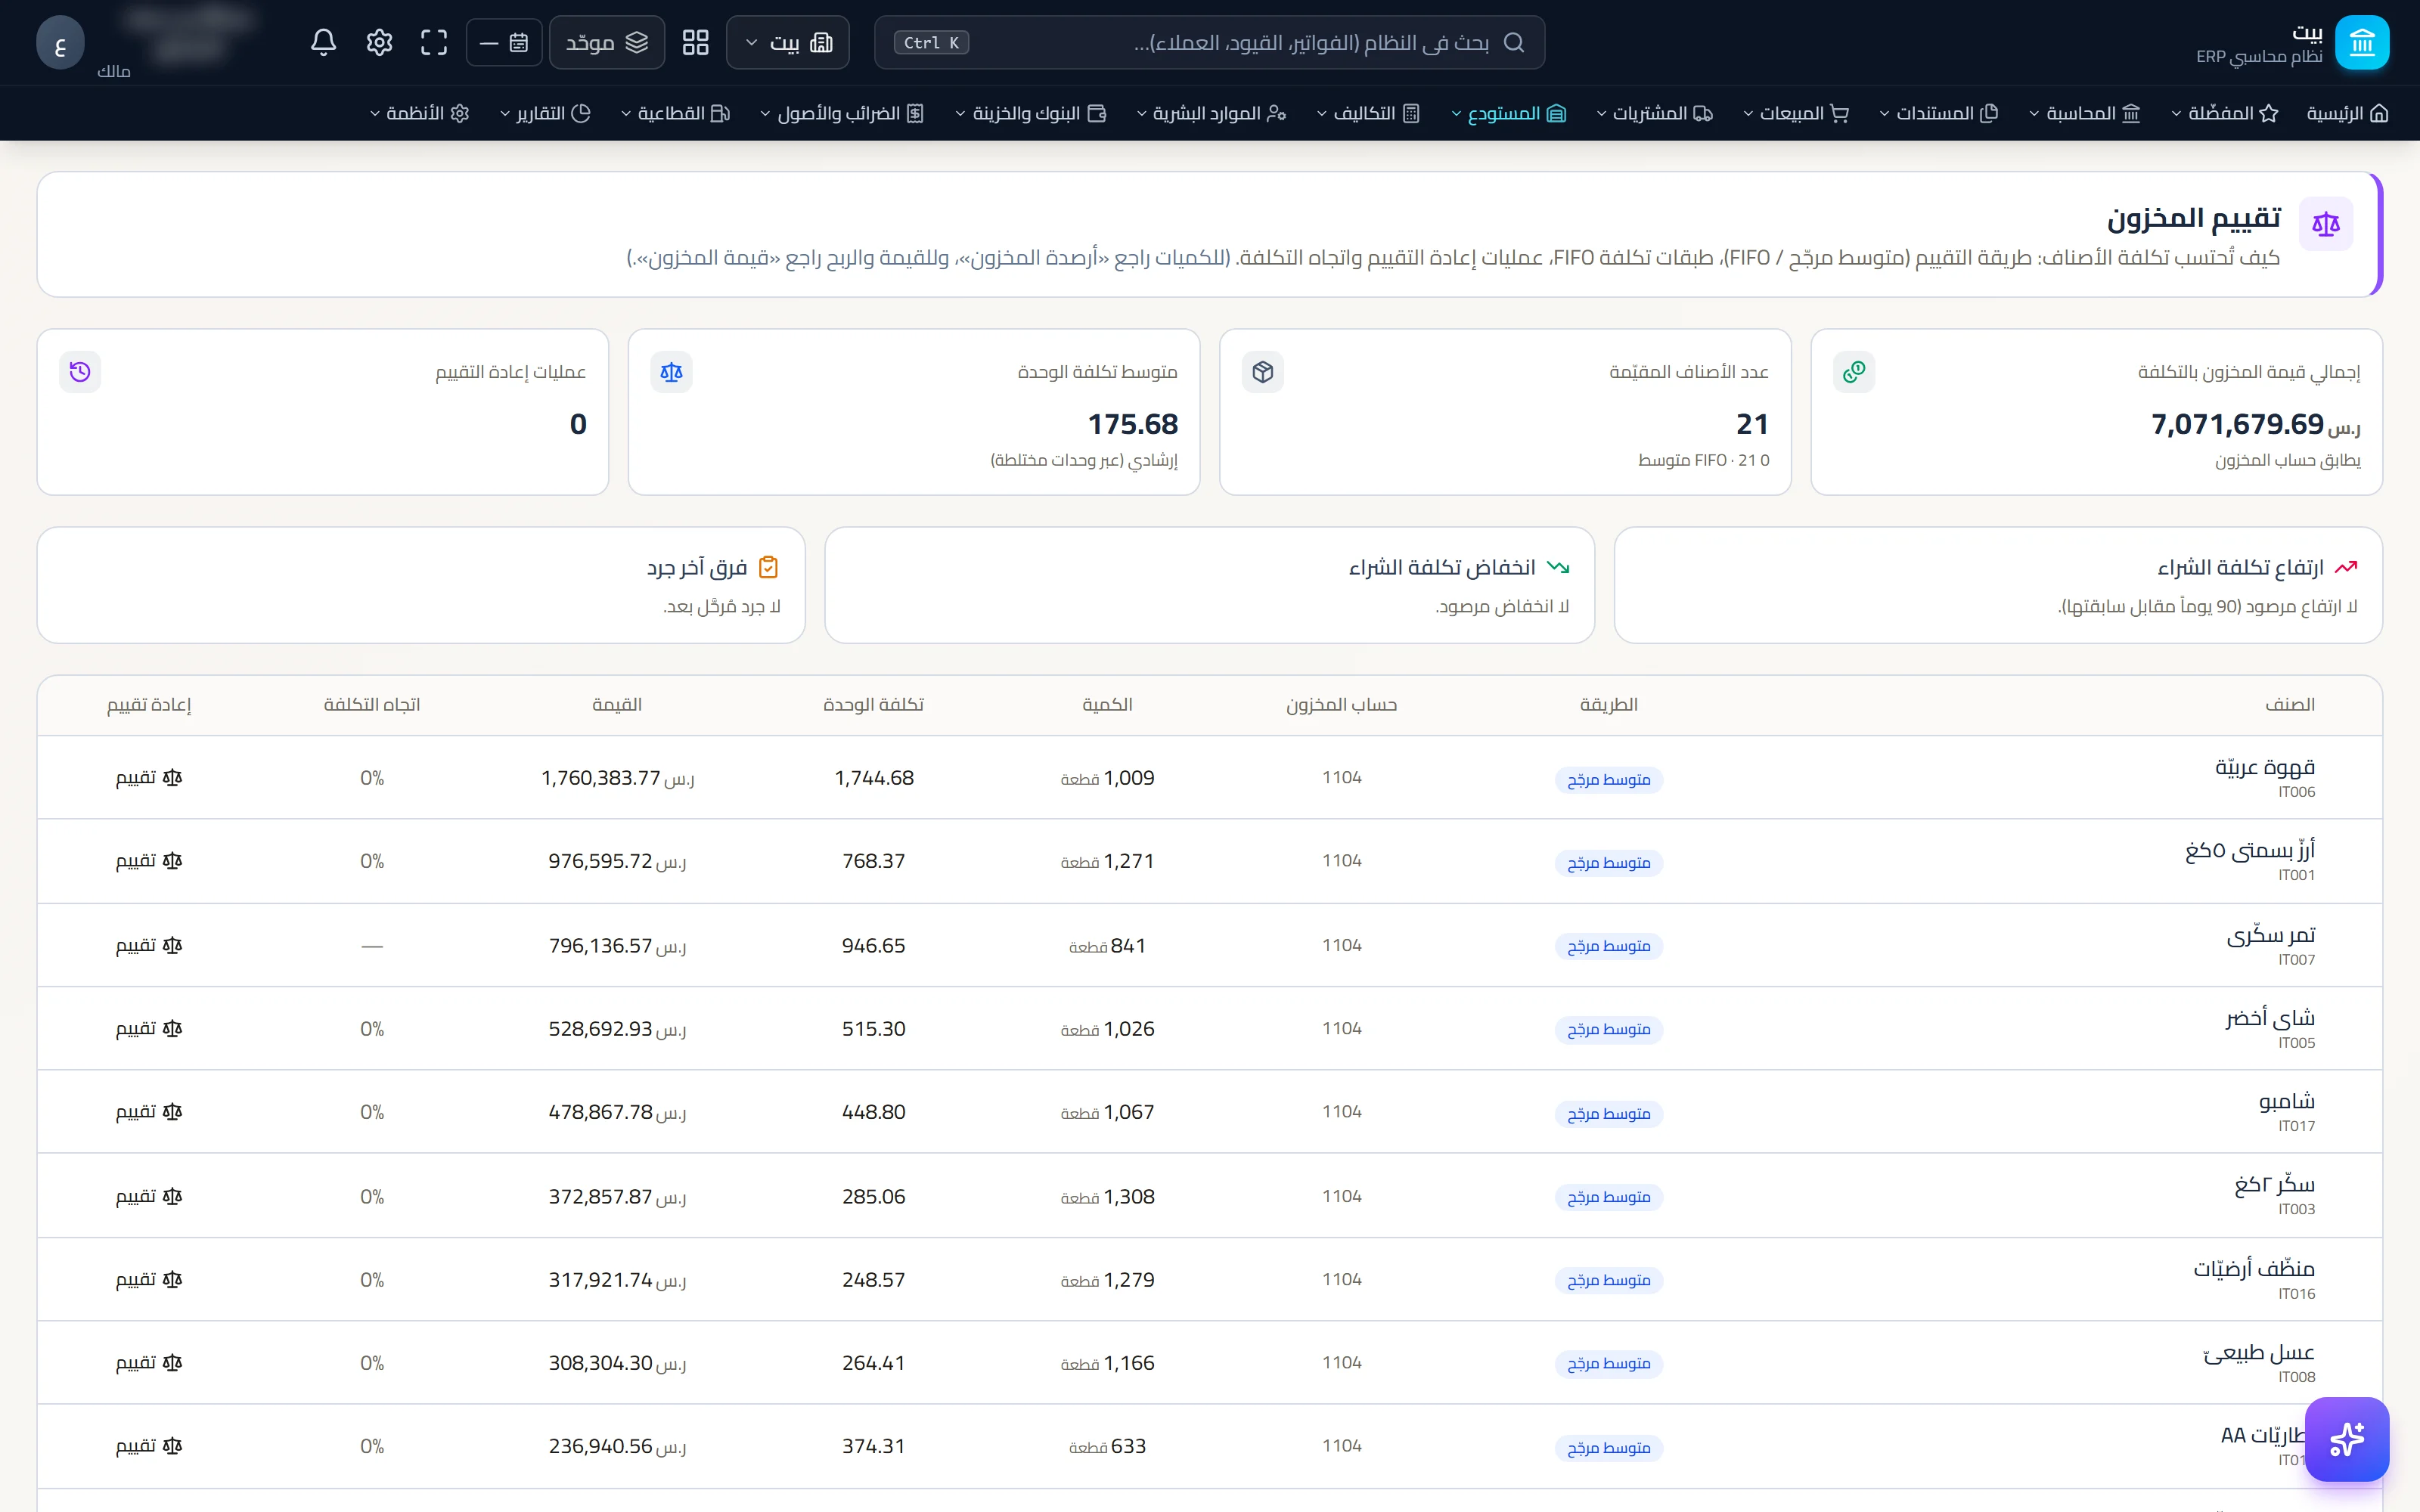The image size is (2420, 1512).
Task: Revalue أرزّ بسمتي item
Action: coord(149,861)
